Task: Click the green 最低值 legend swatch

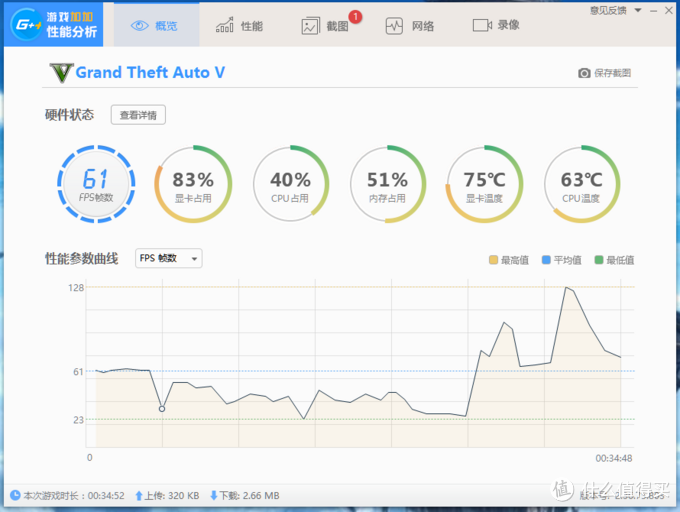Action: click(x=599, y=260)
